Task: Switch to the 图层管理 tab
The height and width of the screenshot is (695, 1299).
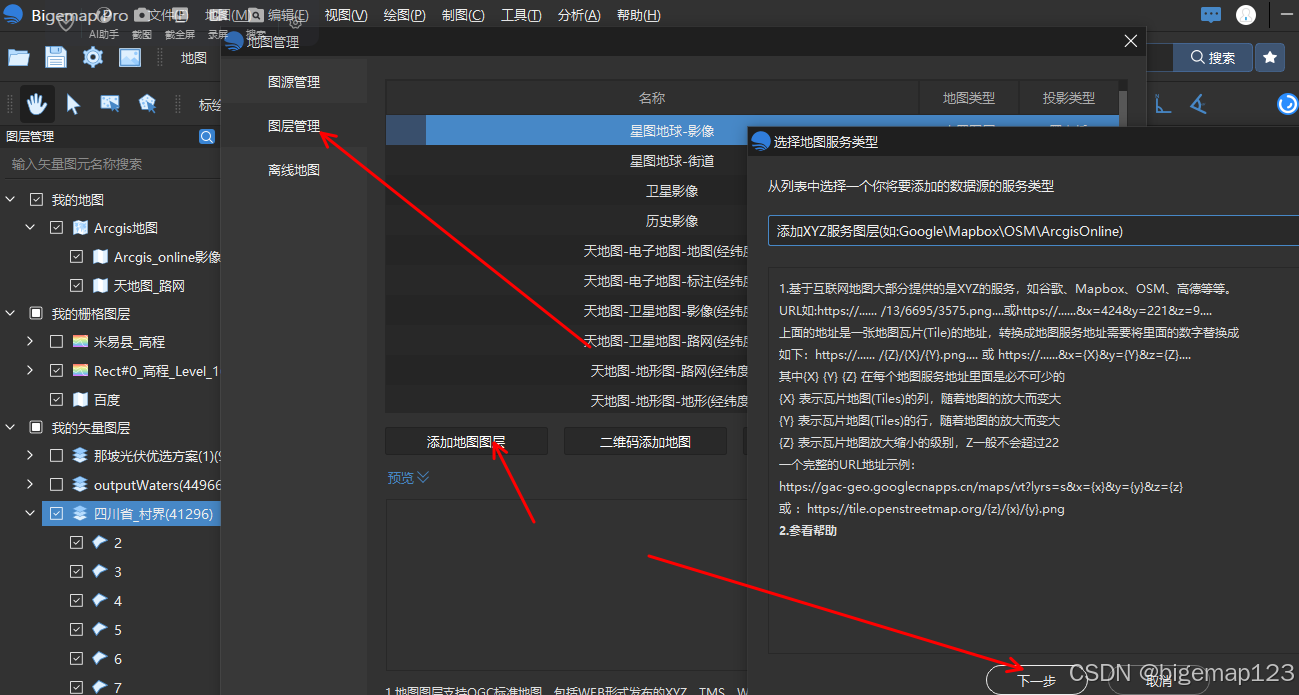Action: [294, 126]
